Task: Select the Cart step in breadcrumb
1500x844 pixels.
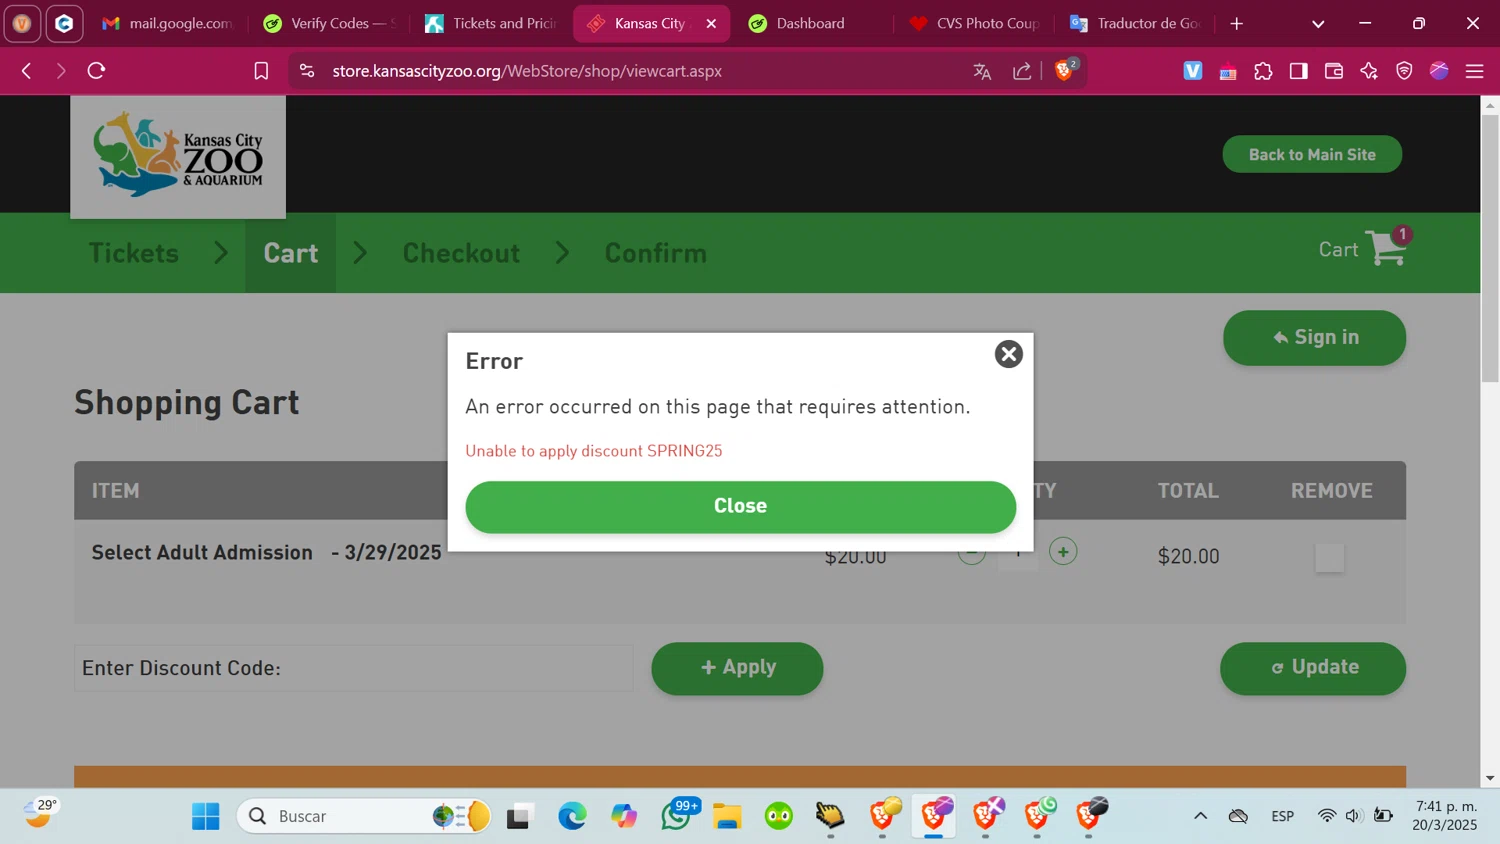Action: (290, 253)
